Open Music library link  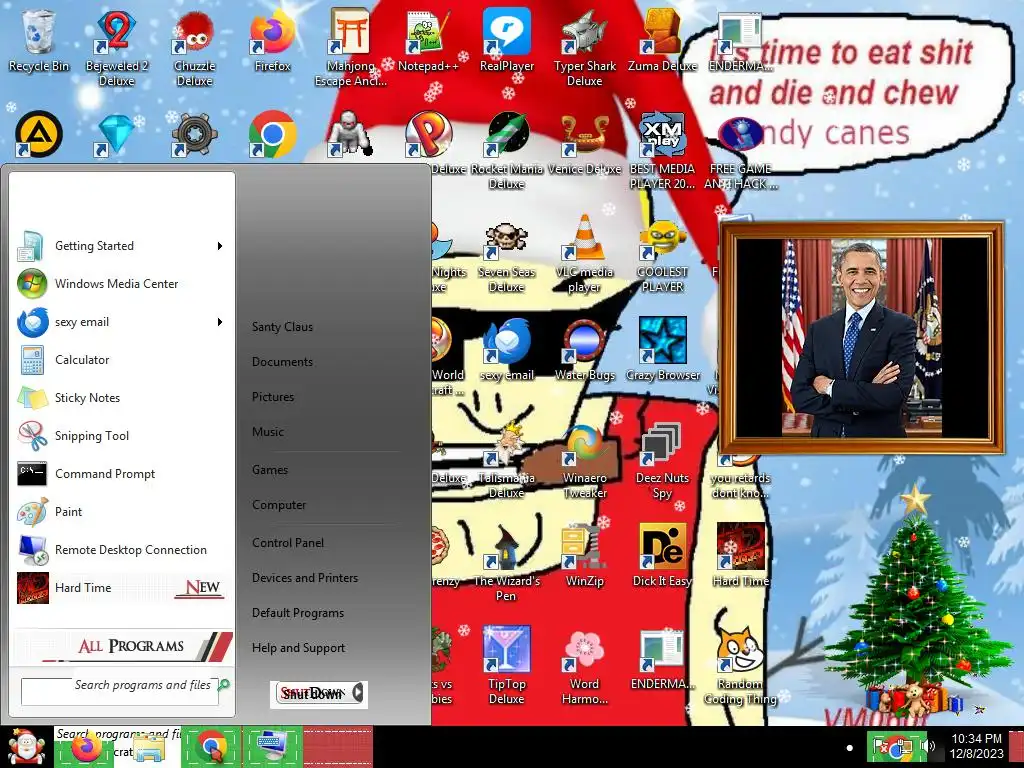(268, 432)
